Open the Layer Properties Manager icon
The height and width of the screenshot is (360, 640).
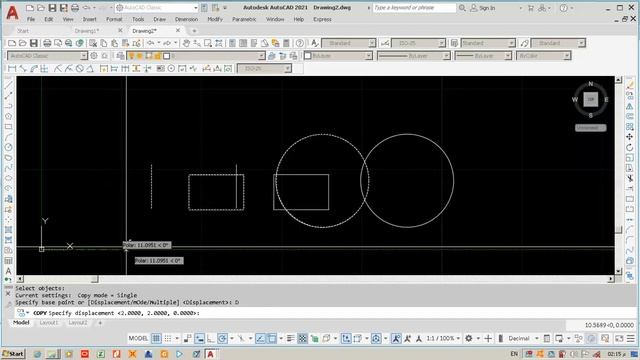[x=120, y=56]
